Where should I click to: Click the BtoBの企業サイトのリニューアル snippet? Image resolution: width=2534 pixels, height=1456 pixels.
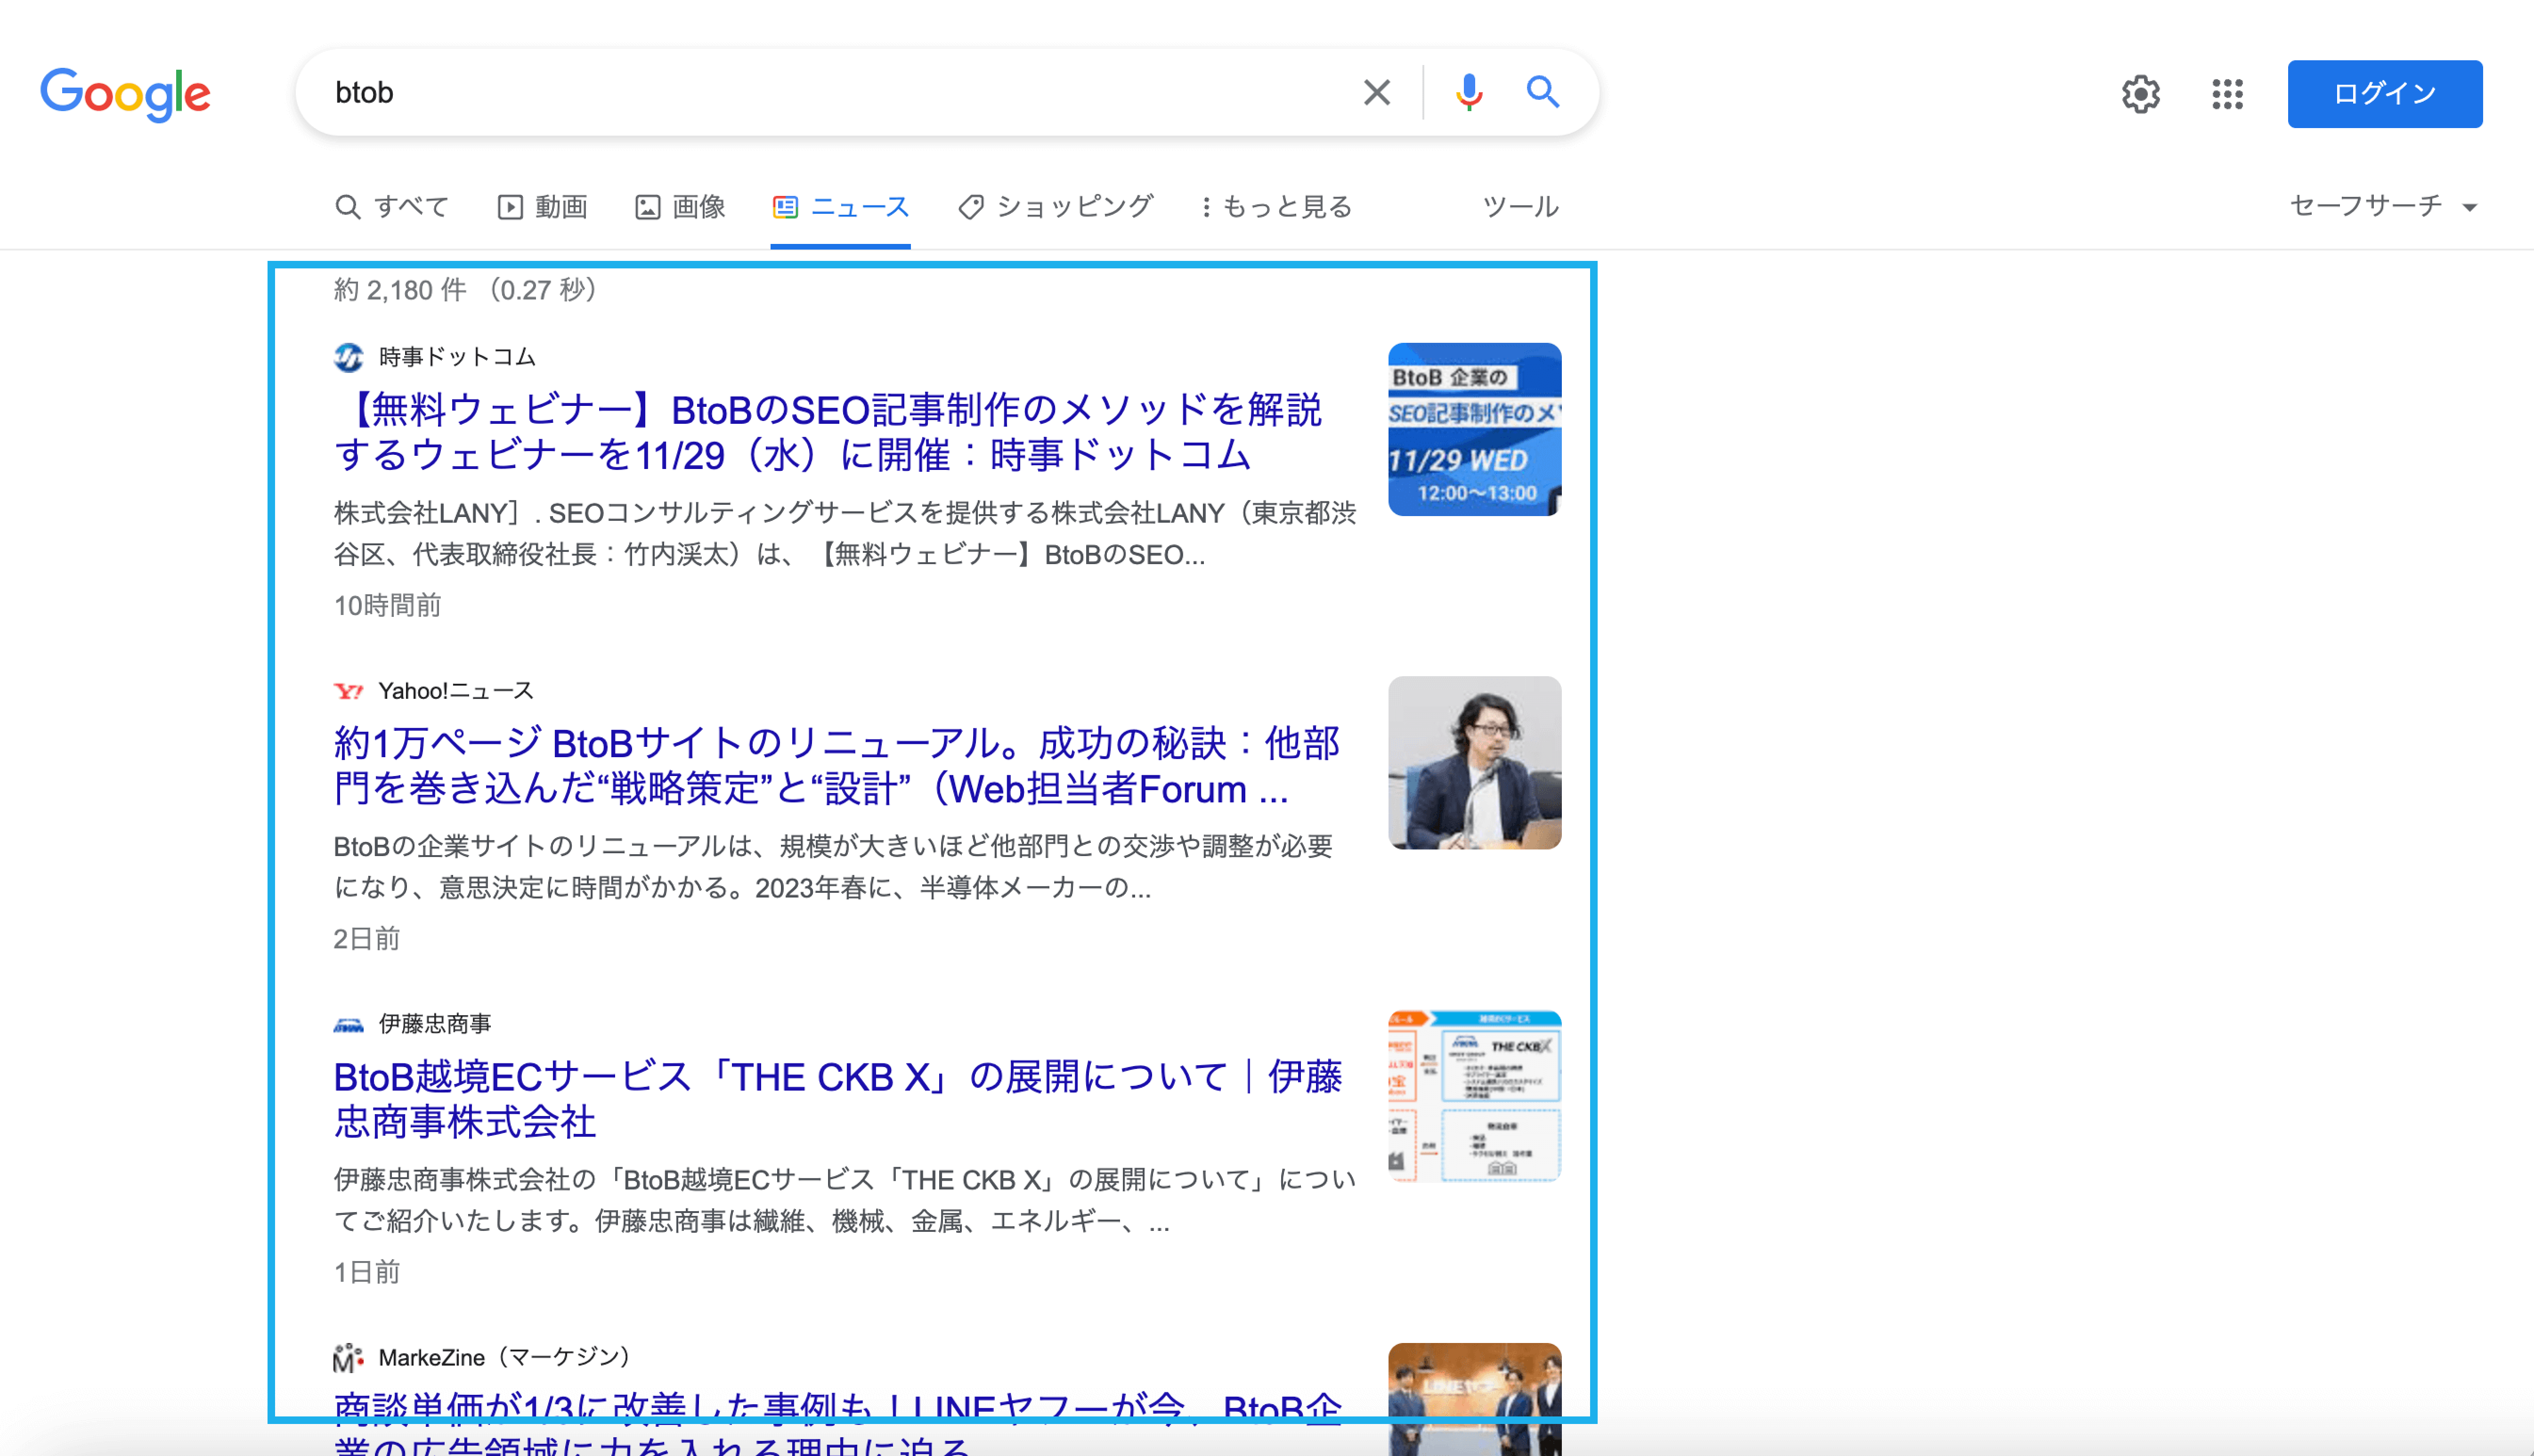[833, 867]
